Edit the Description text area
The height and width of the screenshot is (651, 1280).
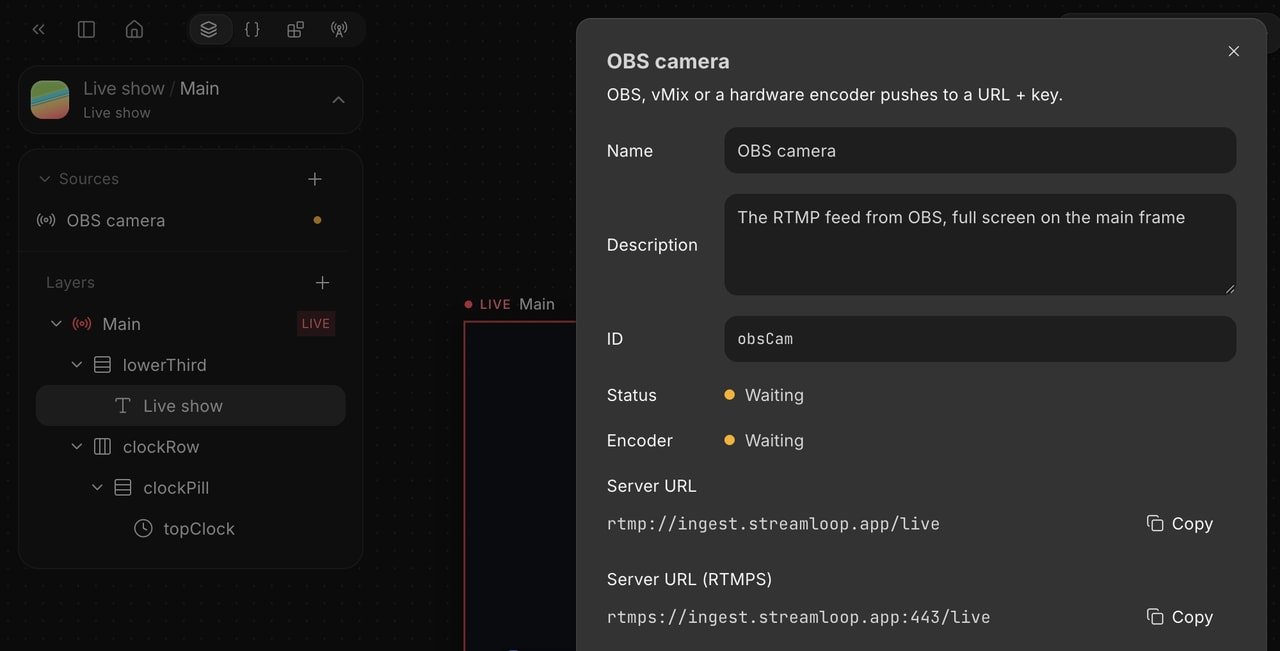[980, 244]
